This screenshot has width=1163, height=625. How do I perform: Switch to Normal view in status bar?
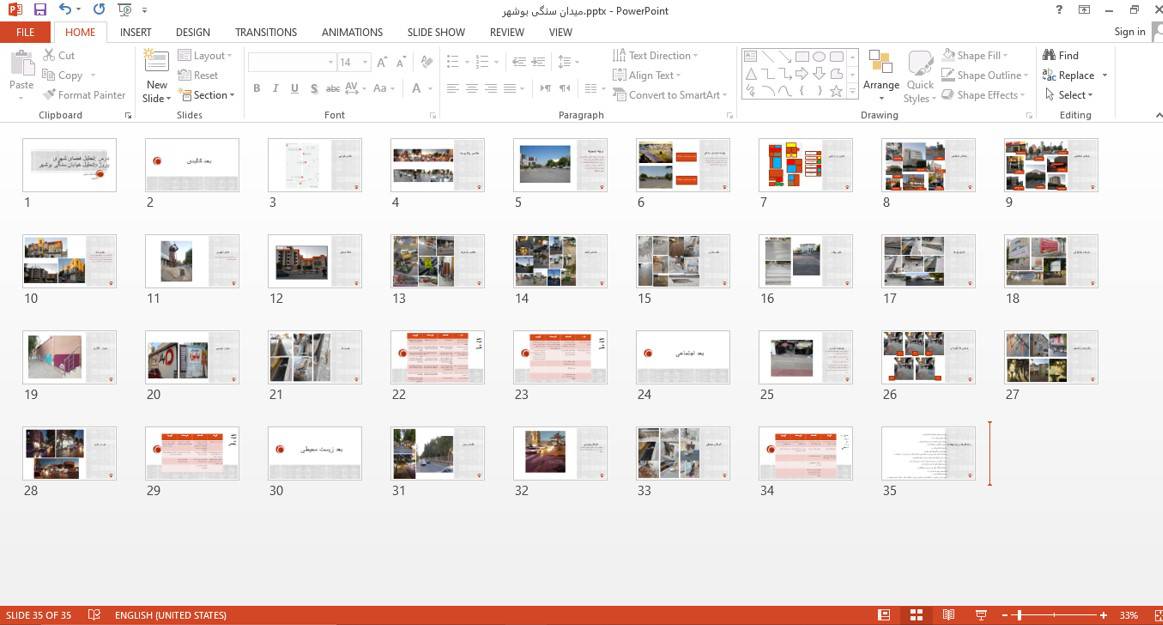pyautogui.click(x=884, y=615)
